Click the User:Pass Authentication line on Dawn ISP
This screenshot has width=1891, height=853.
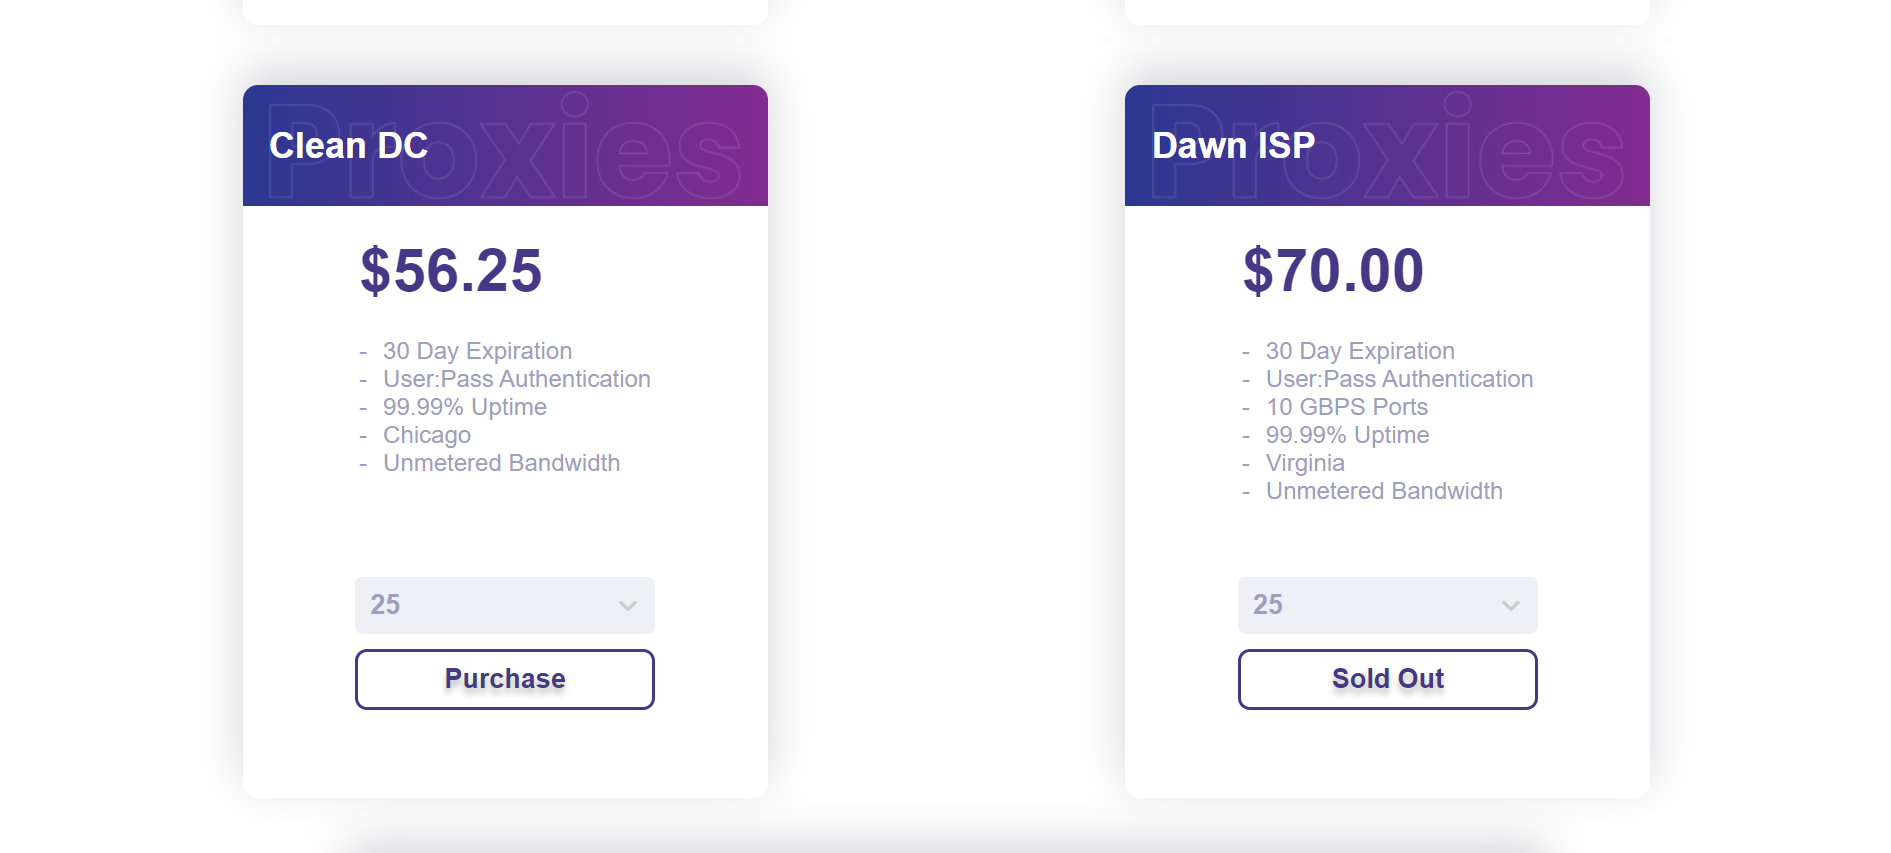[x=1399, y=379]
